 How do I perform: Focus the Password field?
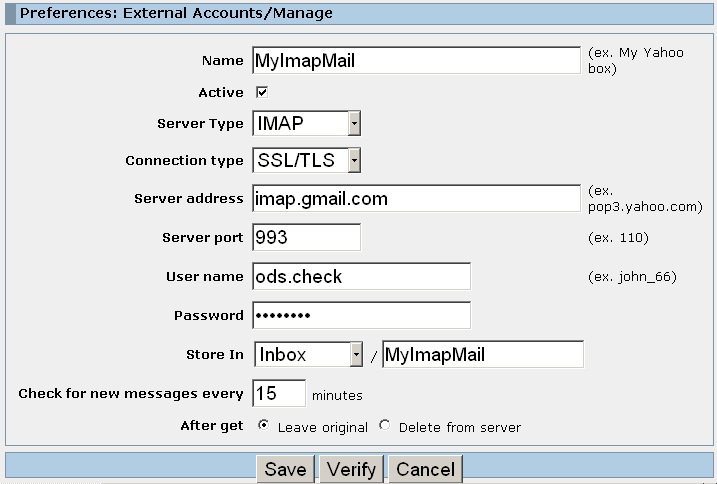[x=361, y=315]
